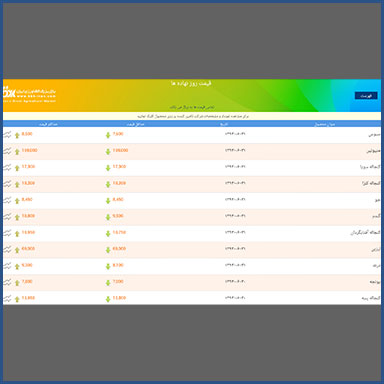The width and height of the screenshot is (384, 384).
Task: Click the up arrow beside 9,300
Action: pyautogui.click(x=17, y=266)
